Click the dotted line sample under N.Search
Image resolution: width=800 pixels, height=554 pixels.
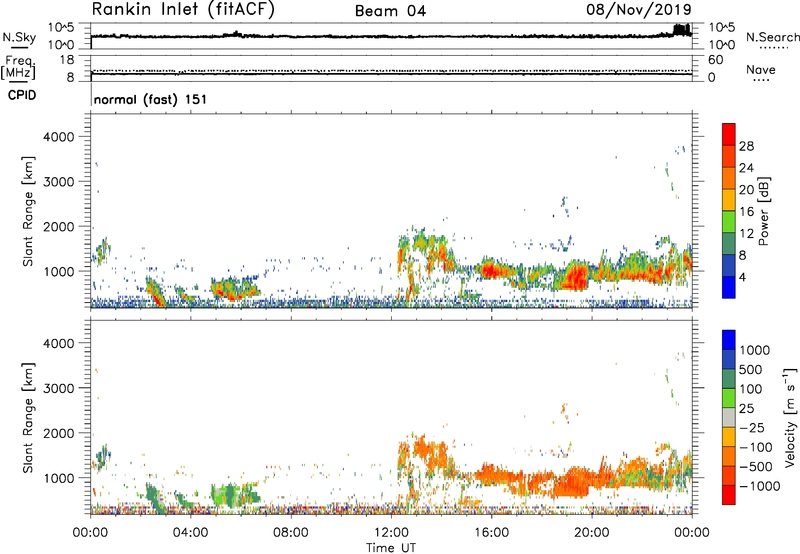click(x=773, y=47)
